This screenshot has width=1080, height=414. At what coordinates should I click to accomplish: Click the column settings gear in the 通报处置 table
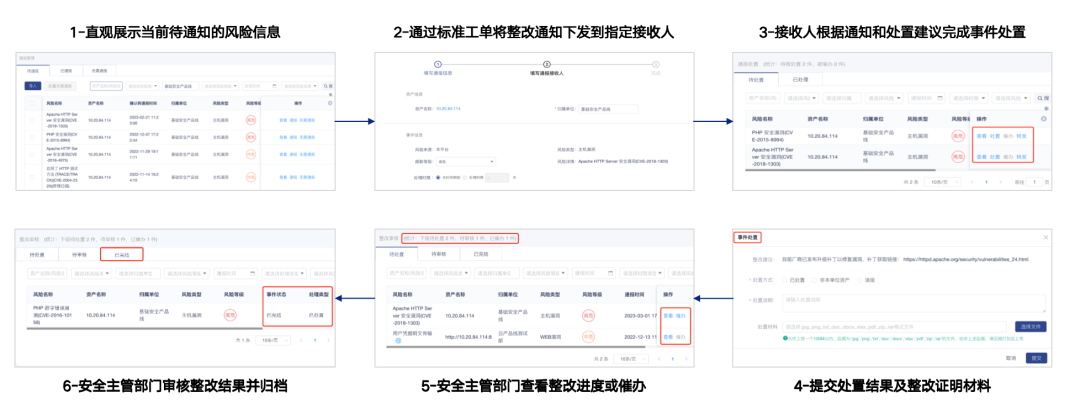(x=1044, y=118)
